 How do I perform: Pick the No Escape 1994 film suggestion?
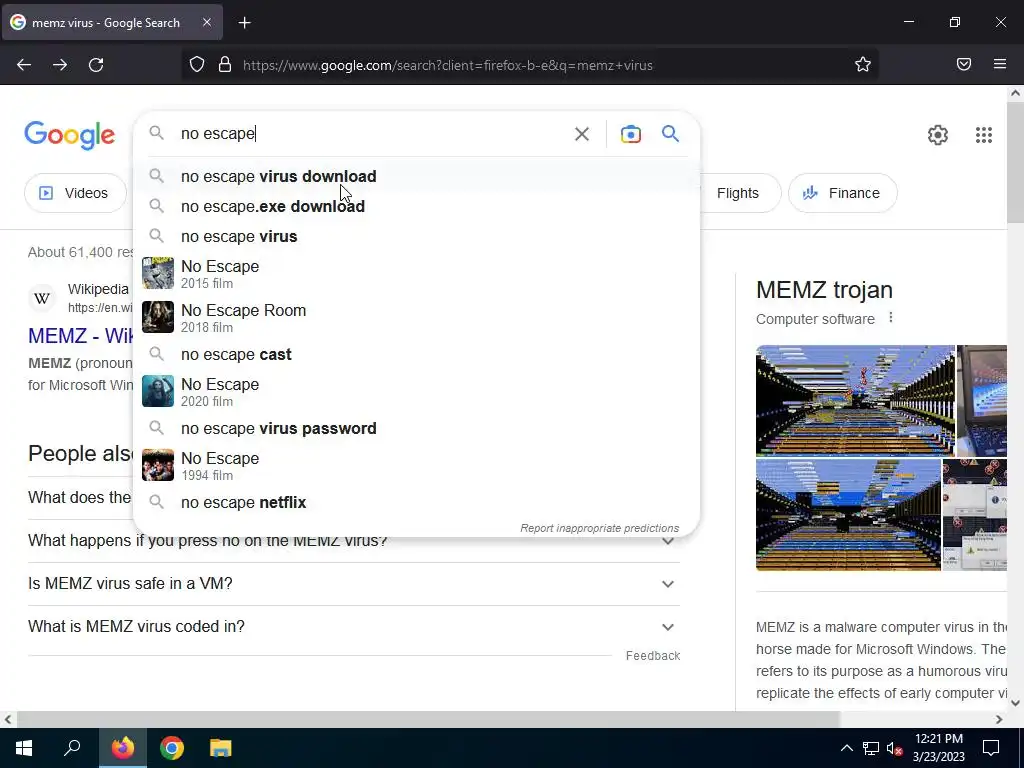pyautogui.click(x=416, y=466)
